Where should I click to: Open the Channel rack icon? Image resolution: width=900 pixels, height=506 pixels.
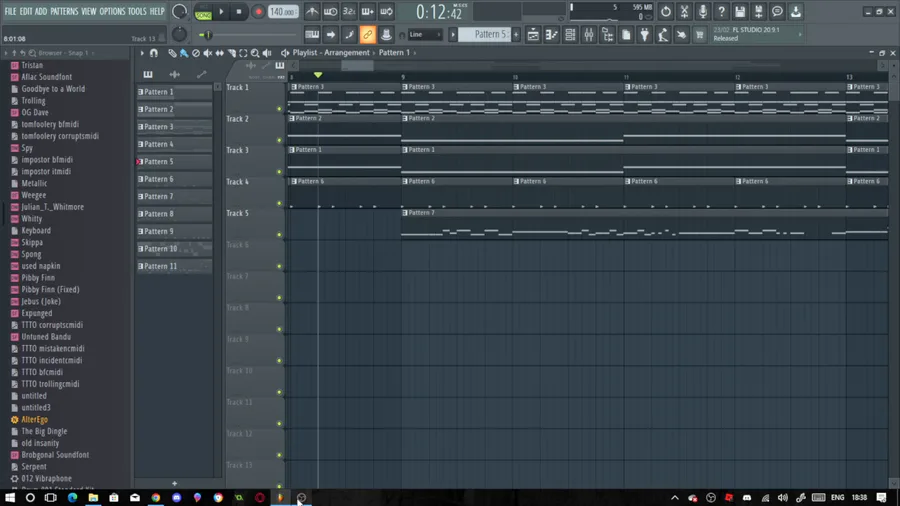(570, 34)
